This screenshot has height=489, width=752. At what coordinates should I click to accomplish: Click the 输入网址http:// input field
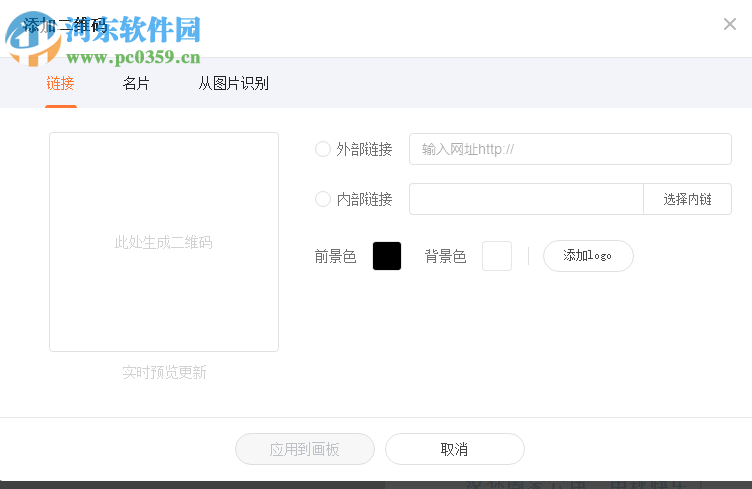point(570,149)
